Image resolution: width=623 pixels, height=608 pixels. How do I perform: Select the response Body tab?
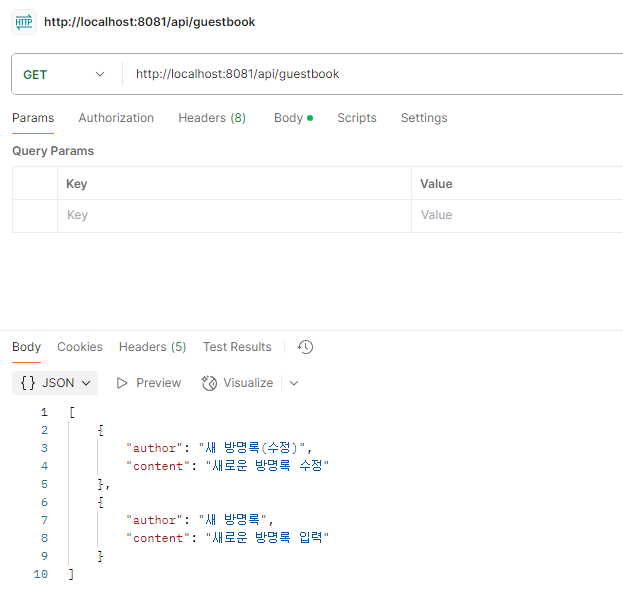(x=26, y=347)
